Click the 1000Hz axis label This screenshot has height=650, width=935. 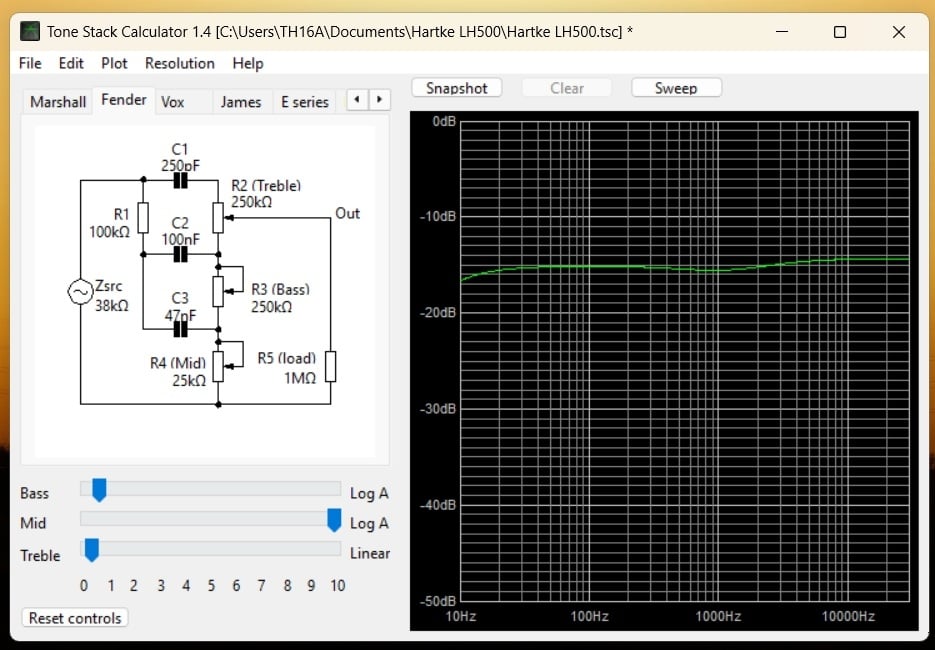[718, 616]
